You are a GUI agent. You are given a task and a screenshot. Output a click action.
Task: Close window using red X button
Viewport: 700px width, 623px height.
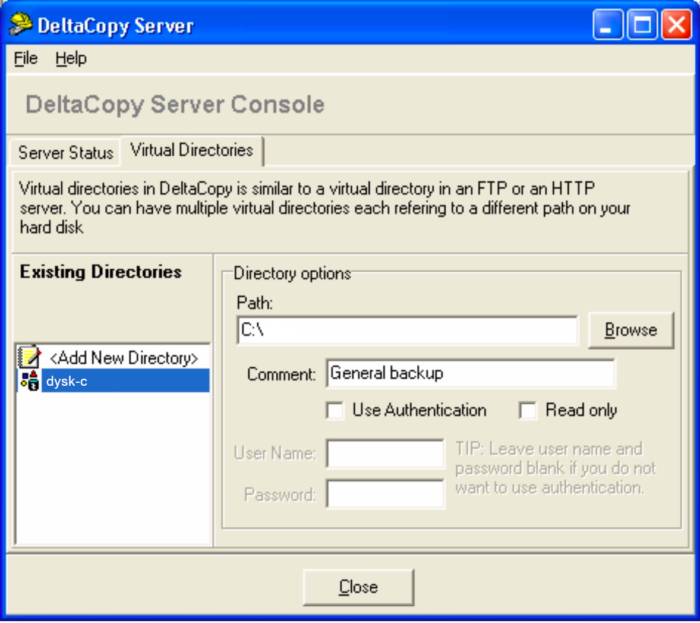coord(676,24)
